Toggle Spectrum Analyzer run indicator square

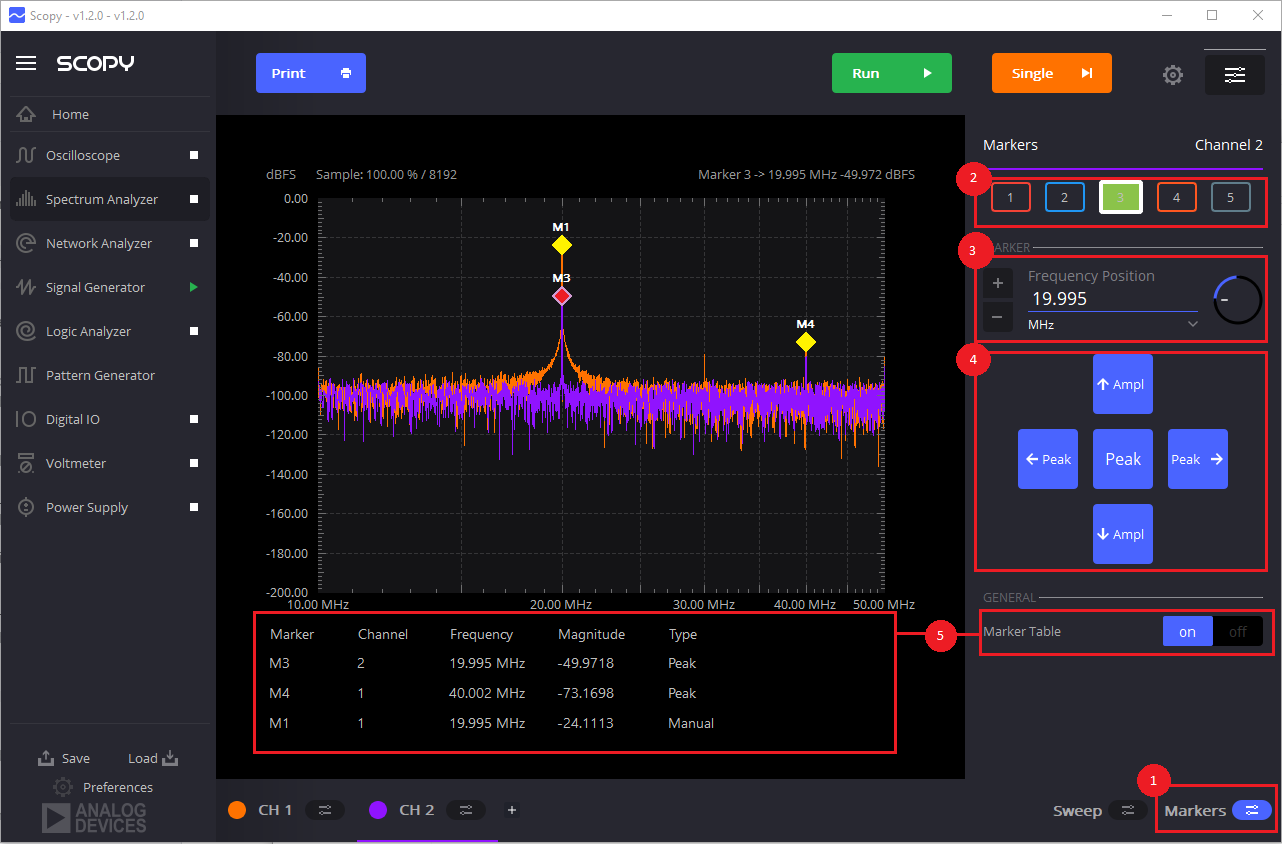tap(194, 199)
